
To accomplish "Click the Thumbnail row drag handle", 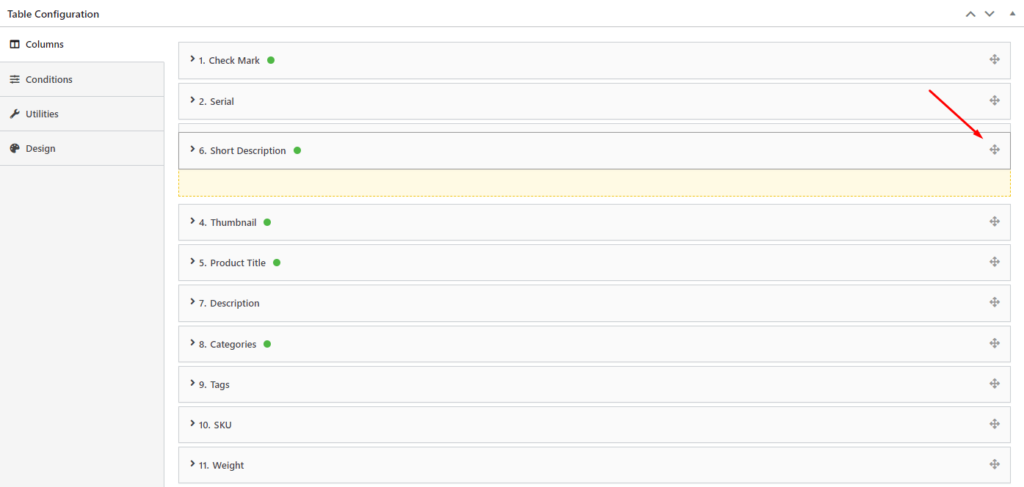I will [x=994, y=221].
